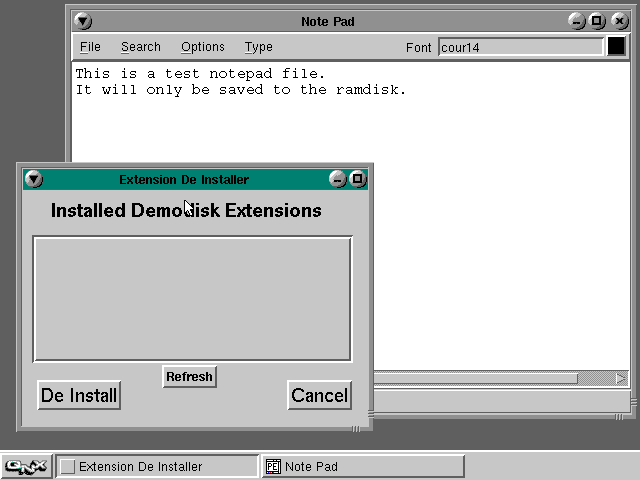Open the Search menu in Note Pad
This screenshot has height=480, width=640.
141,47
